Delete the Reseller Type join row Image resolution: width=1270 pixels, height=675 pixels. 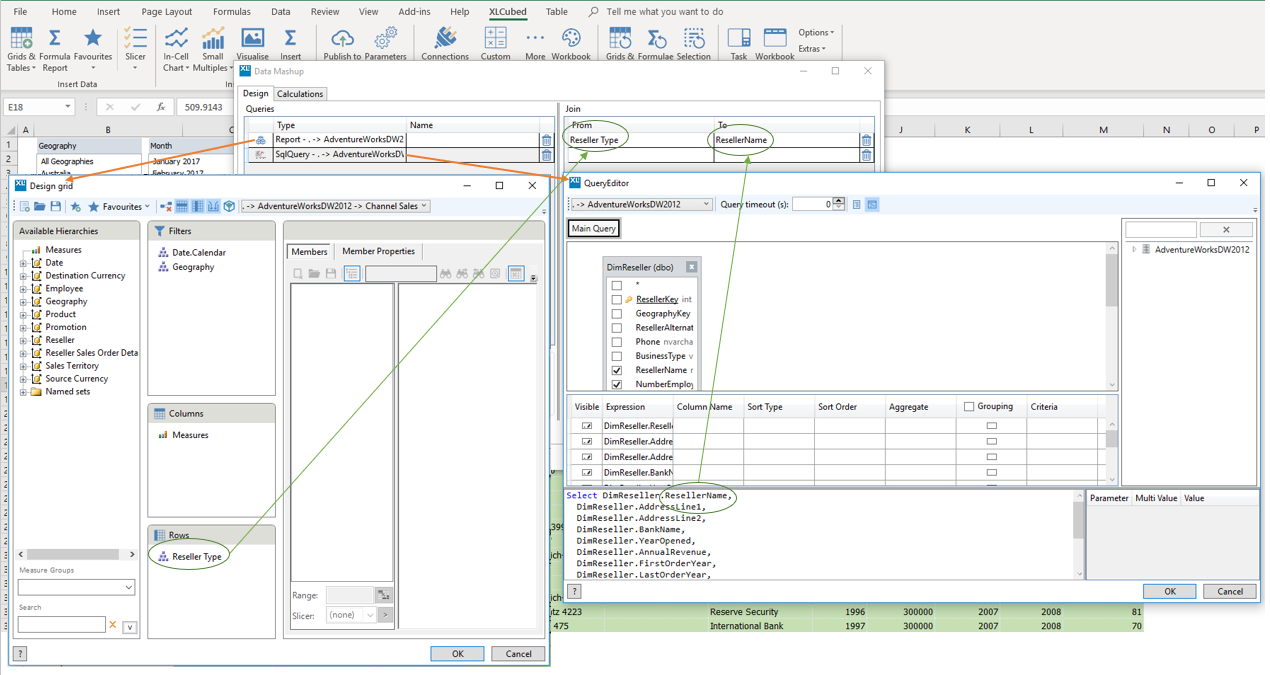pos(866,141)
